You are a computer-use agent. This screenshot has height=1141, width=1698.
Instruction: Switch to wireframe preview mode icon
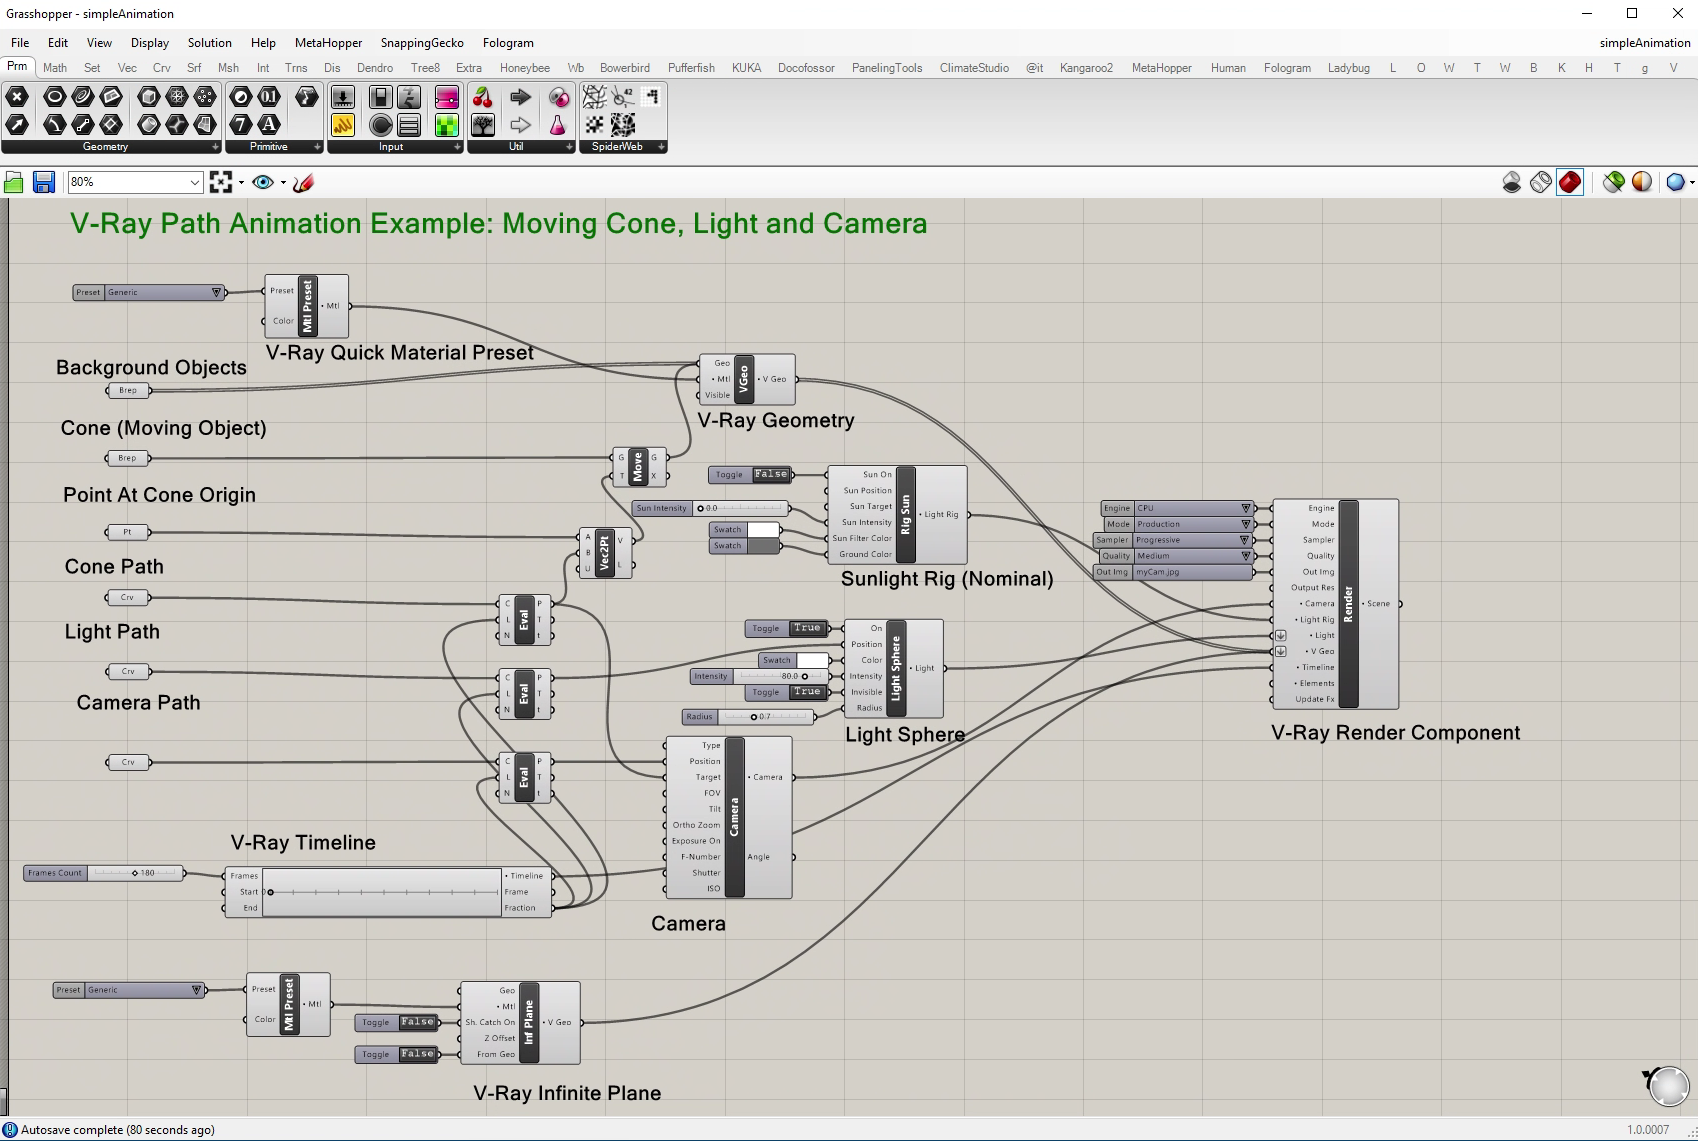point(1541,182)
